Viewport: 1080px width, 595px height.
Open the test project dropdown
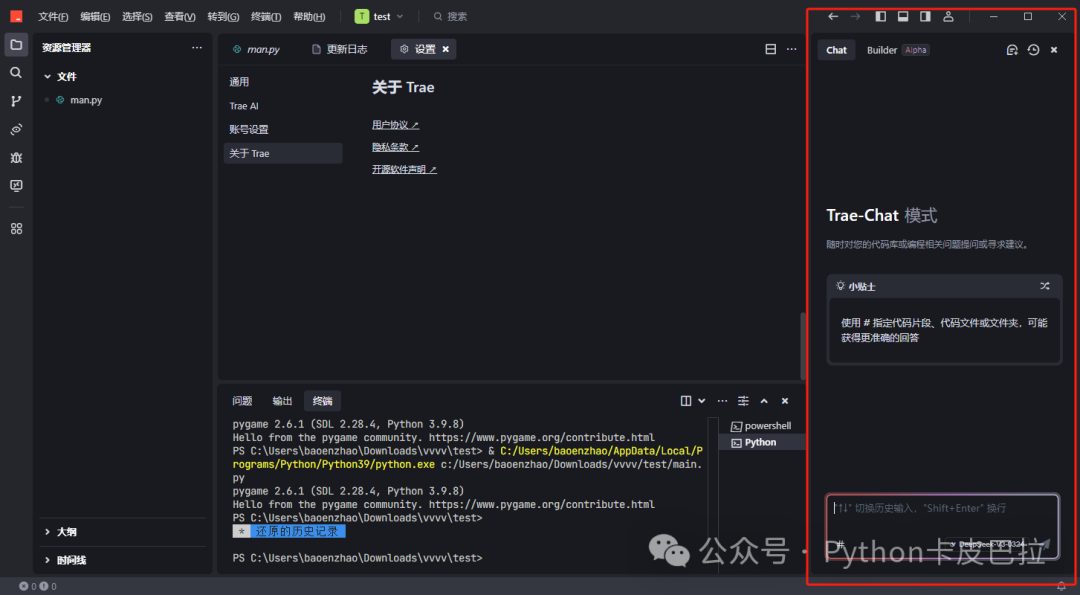click(379, 17)
